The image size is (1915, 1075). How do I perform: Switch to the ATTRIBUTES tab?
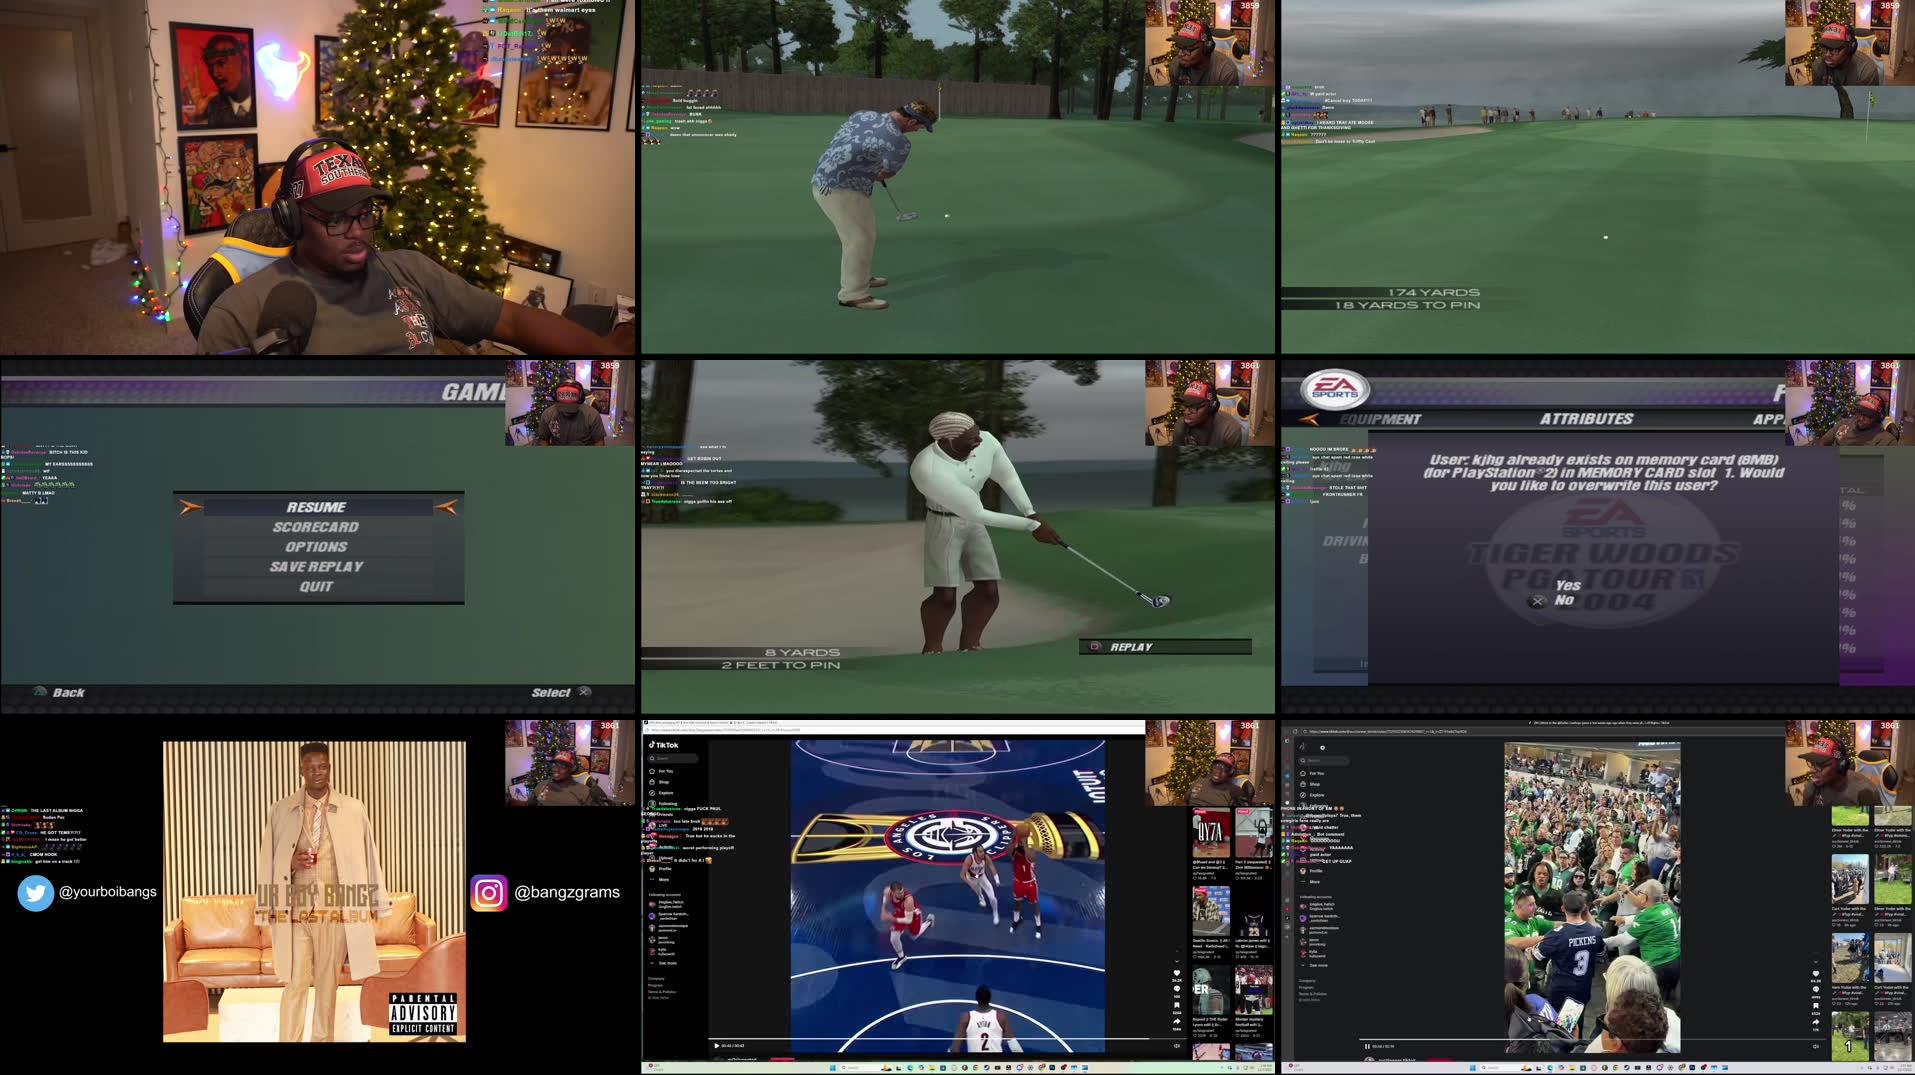pos(1586,419)
